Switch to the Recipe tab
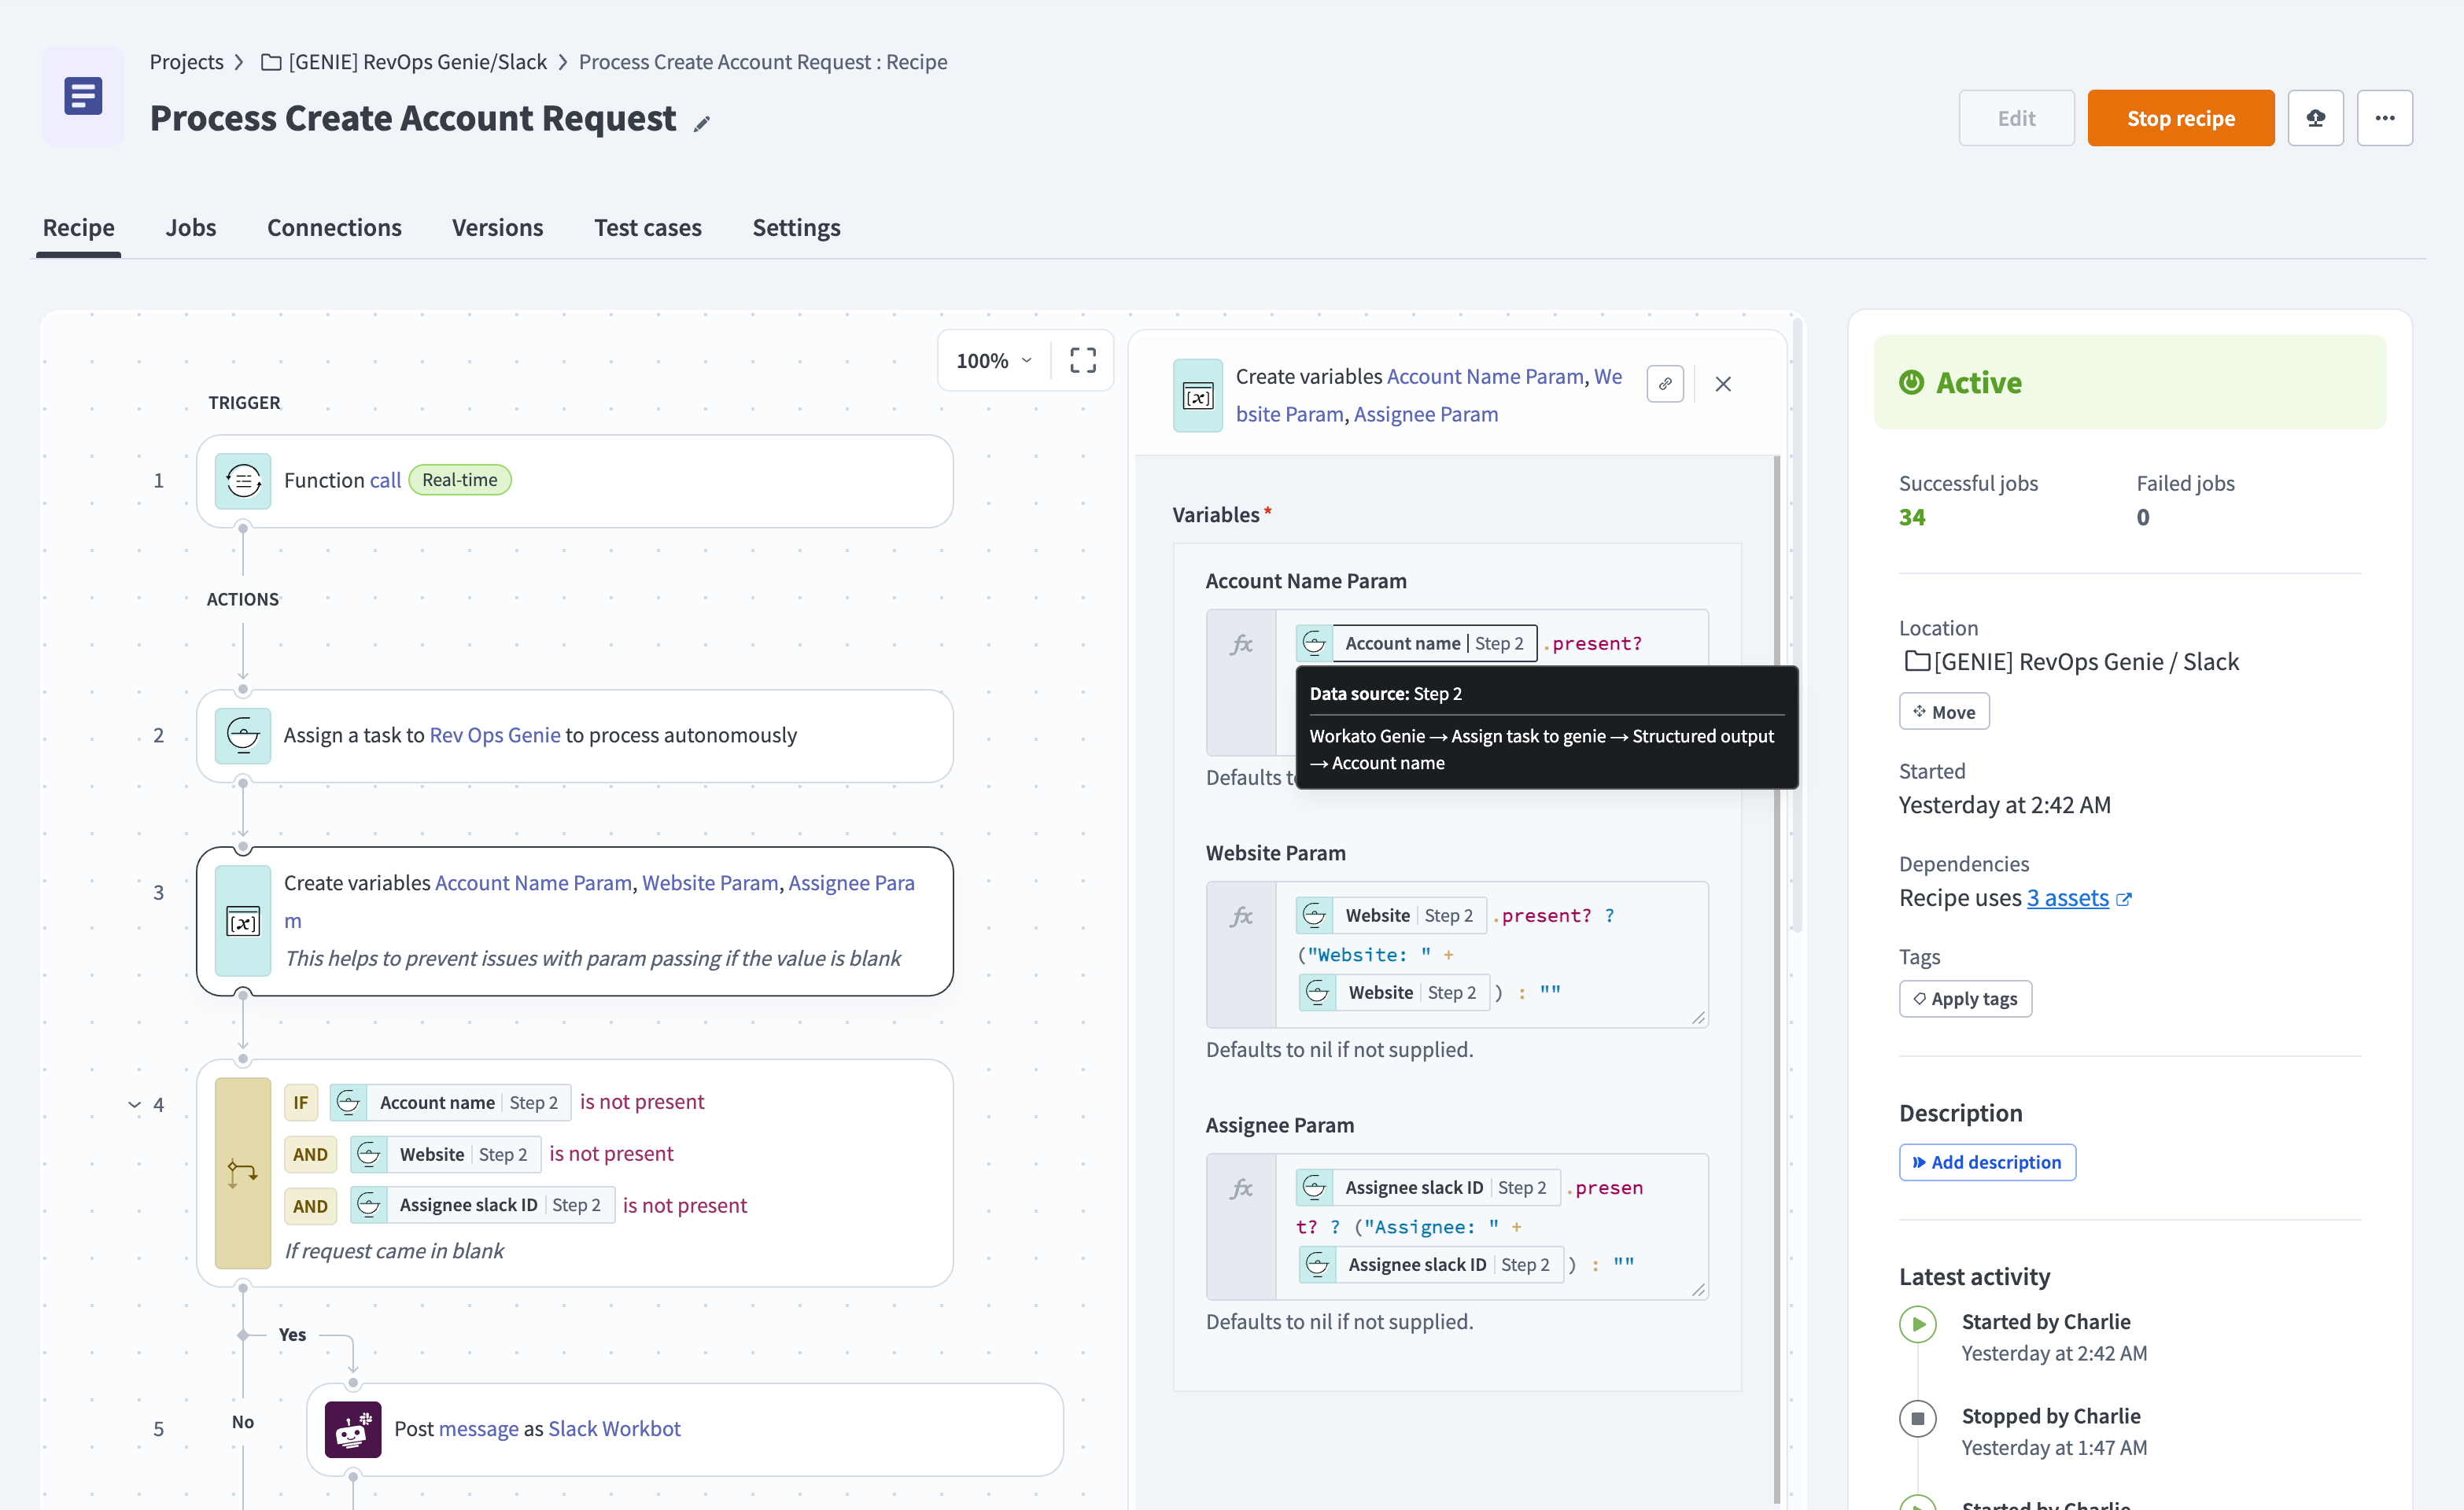The width and height of the screenshot is (2464, 1510). [79, 227]
